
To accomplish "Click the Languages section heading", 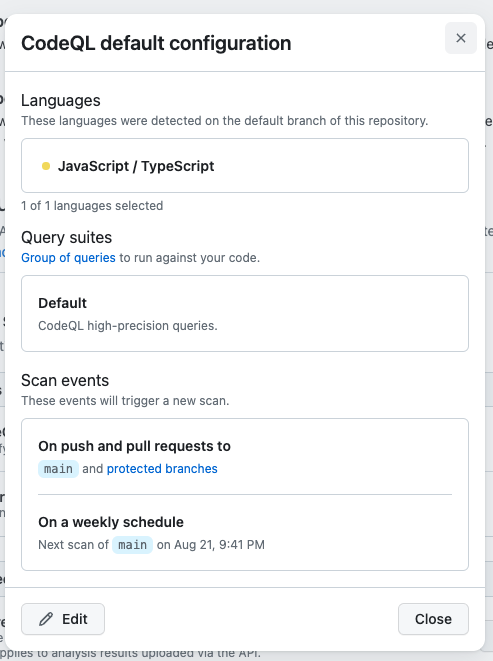I will pos(61,101).
